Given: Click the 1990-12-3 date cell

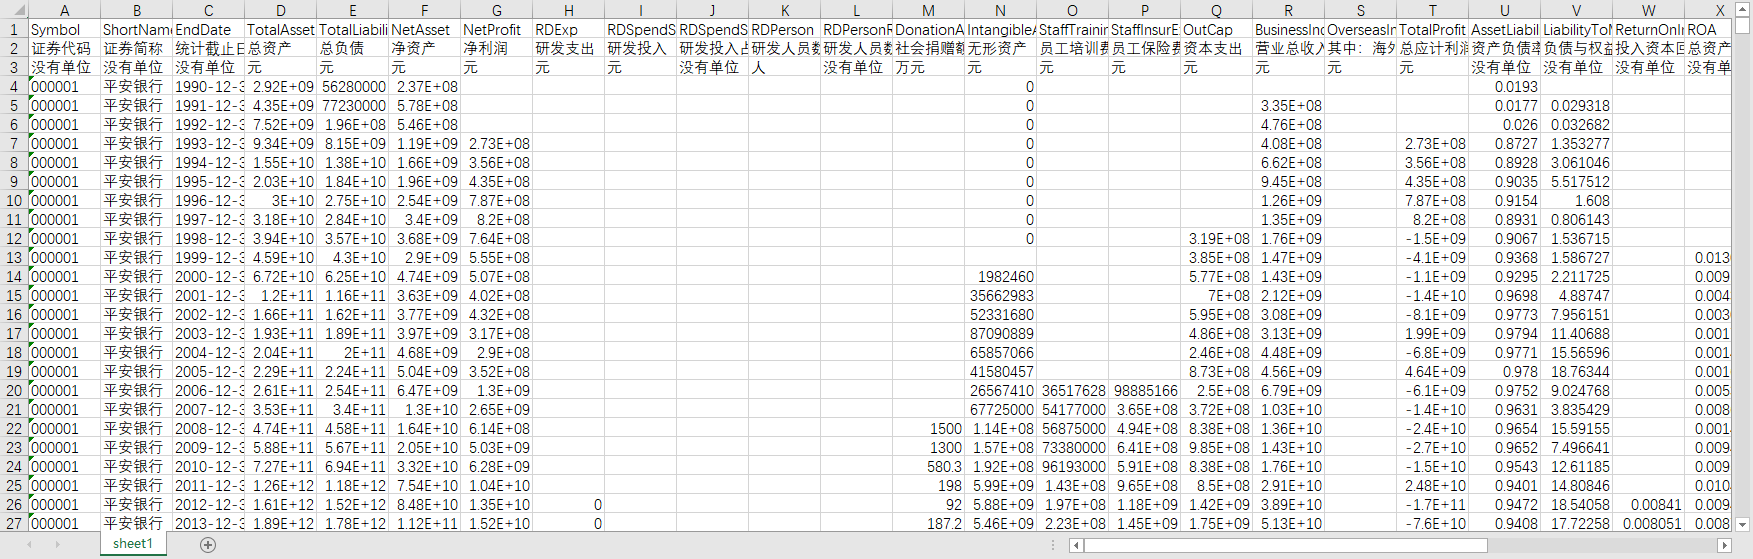Looking at the screenshot, I should (x=209, y=87).
